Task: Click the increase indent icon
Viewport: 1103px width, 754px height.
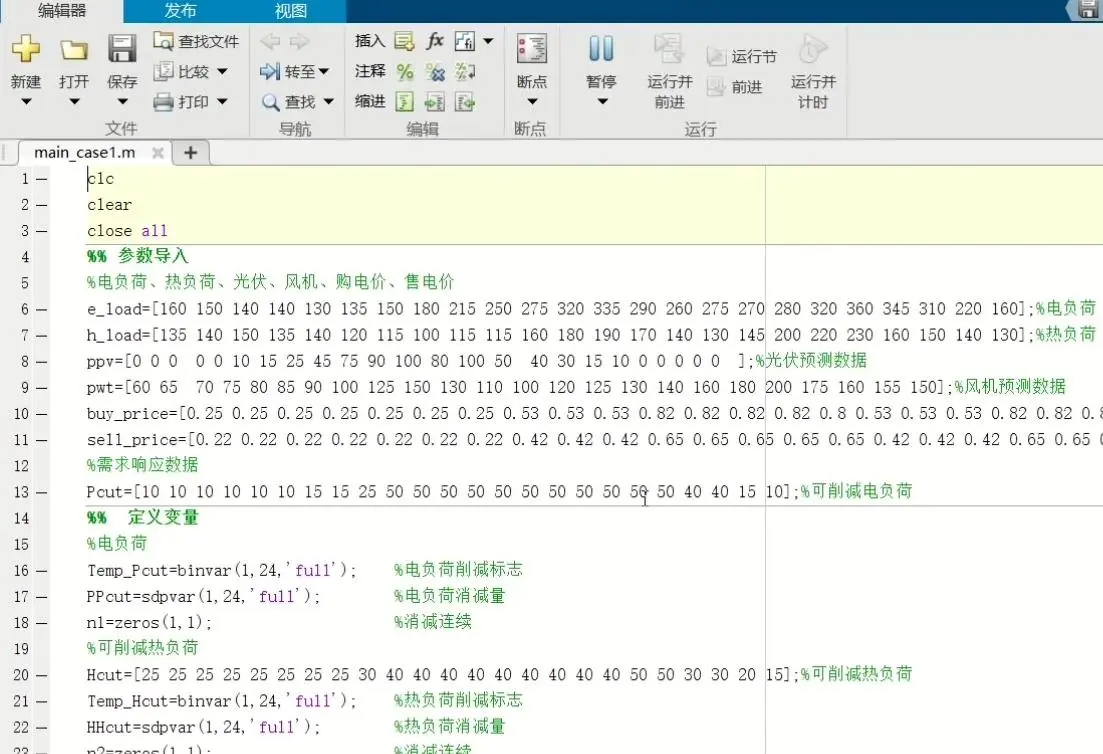Action: coord(435,103)
